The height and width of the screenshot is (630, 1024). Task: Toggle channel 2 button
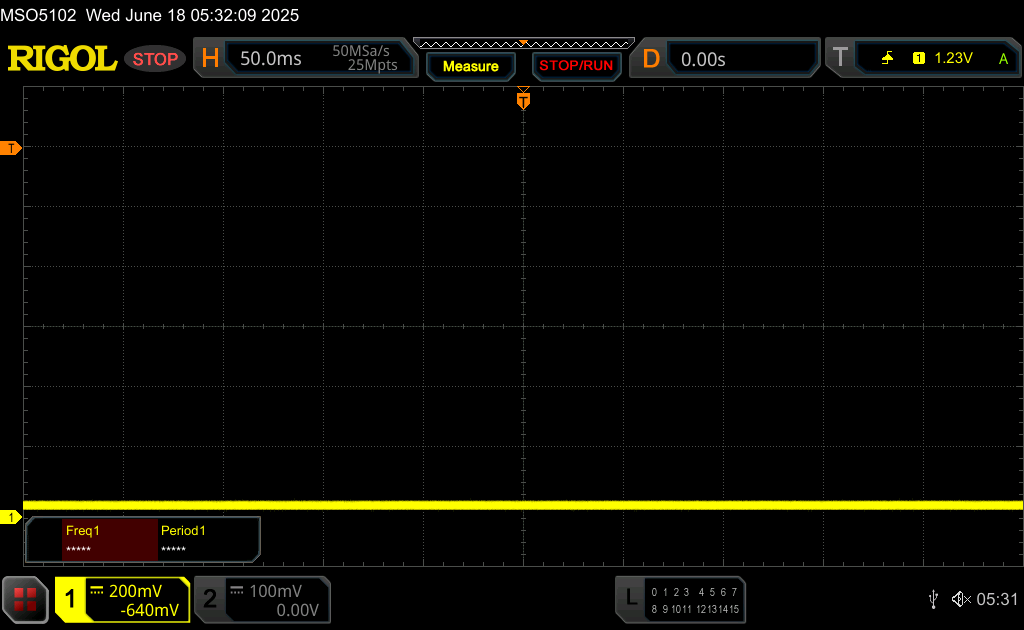(x=210, y=599)
